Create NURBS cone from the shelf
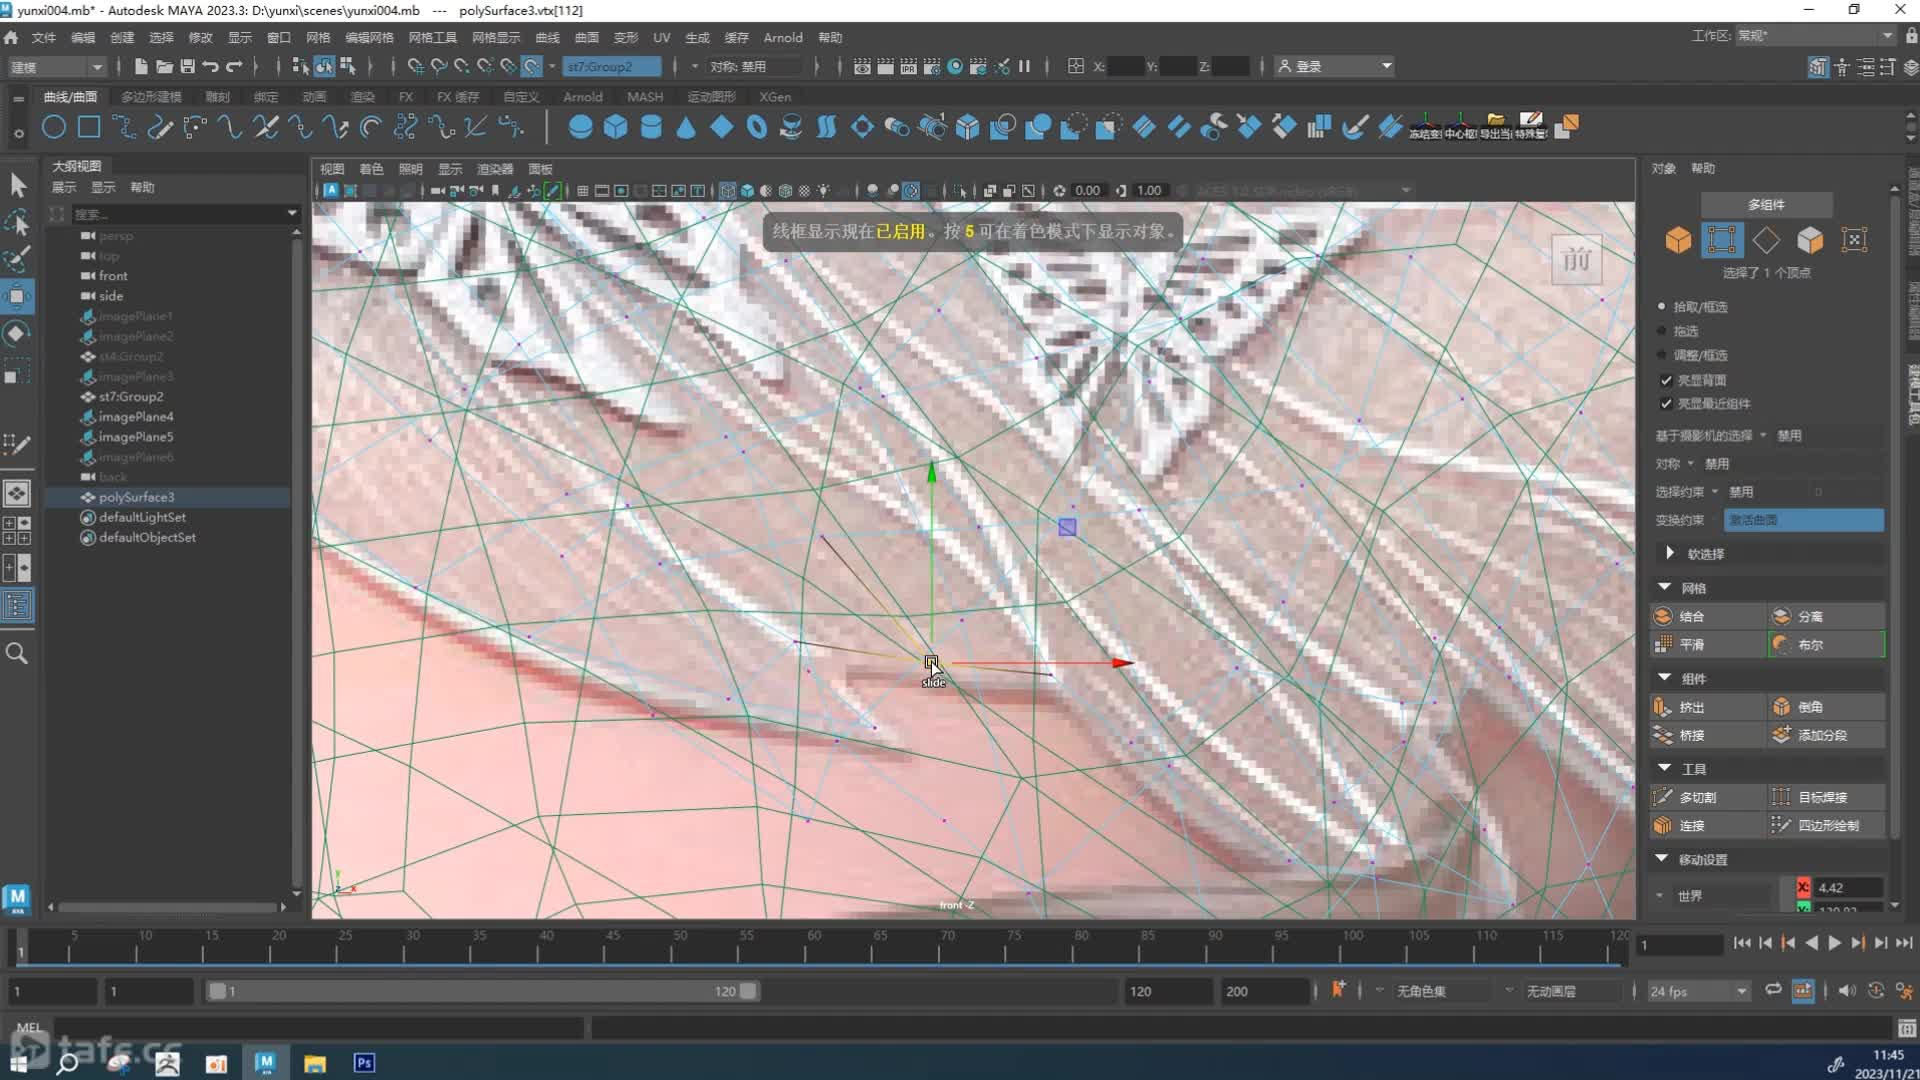This screenshot has height=1080, width=1920. point(686,127)
